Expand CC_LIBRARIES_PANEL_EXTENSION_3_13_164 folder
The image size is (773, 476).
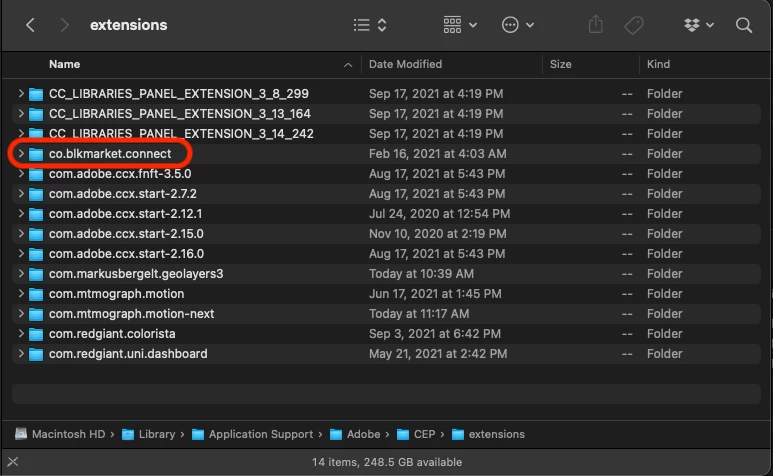[x=21, y=113]
